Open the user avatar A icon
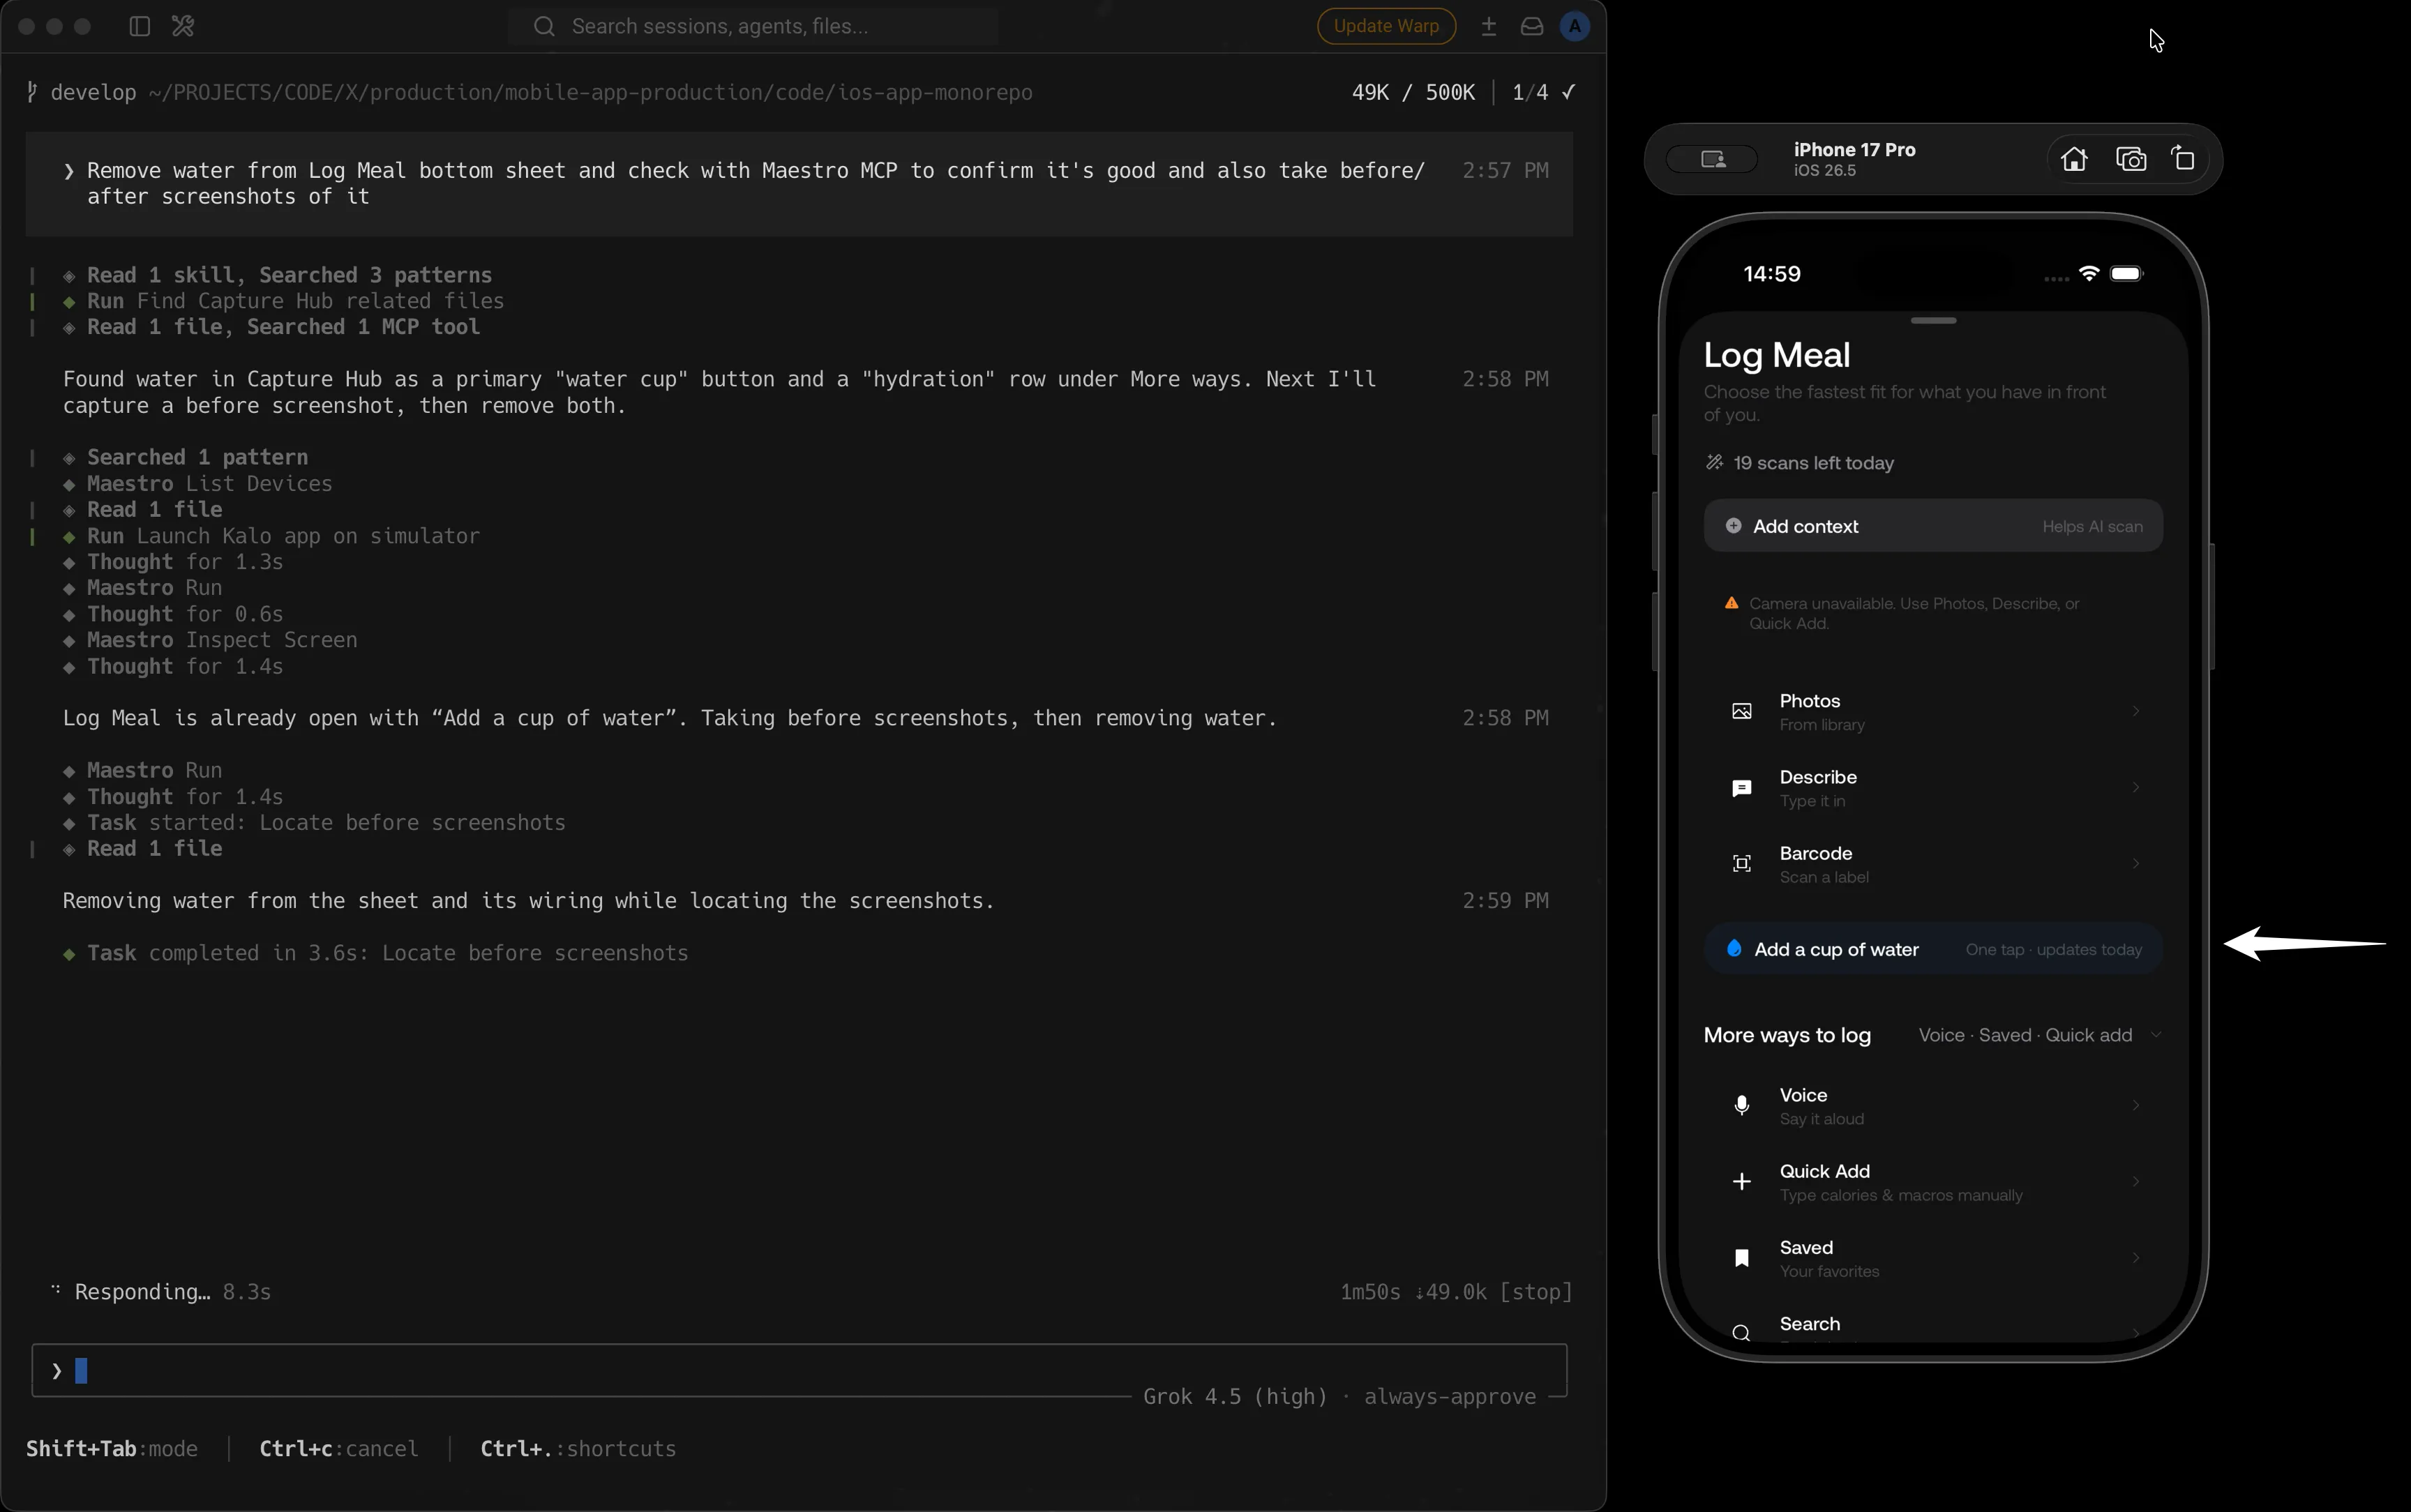 [x=1574, y=27]
